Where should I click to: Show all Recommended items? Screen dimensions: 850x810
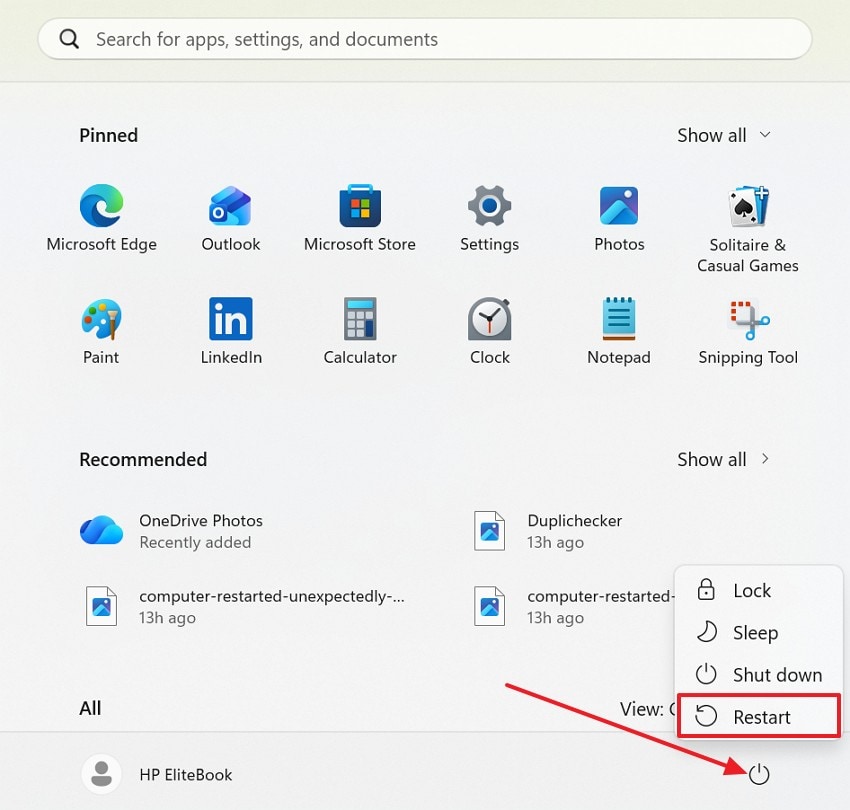coord(724,459)
